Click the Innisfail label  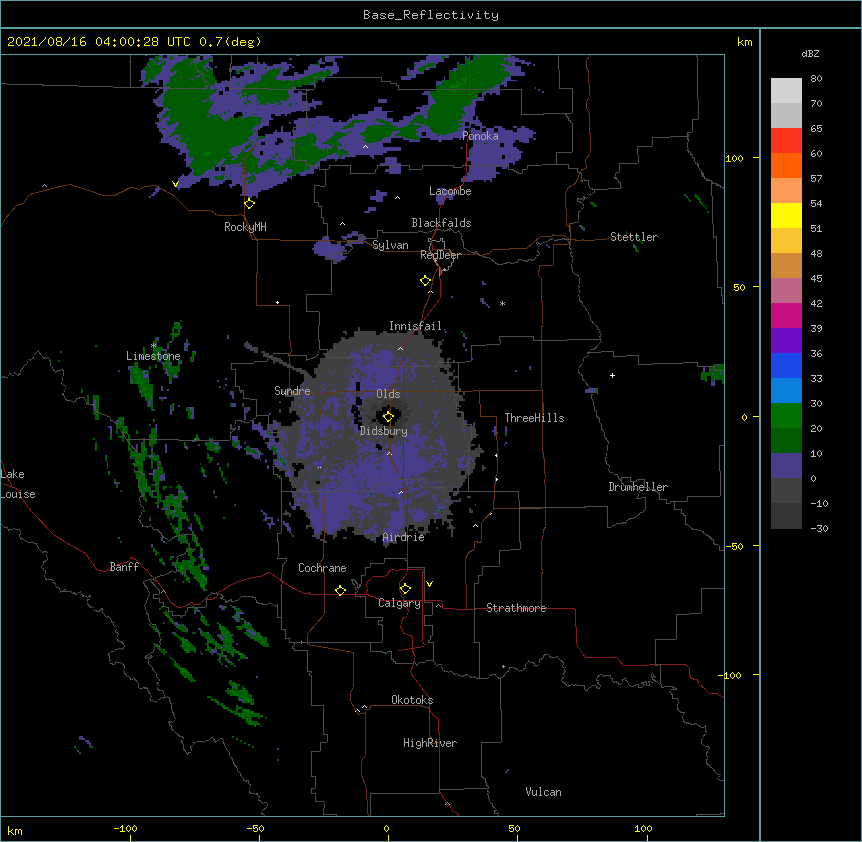(415, 326)
